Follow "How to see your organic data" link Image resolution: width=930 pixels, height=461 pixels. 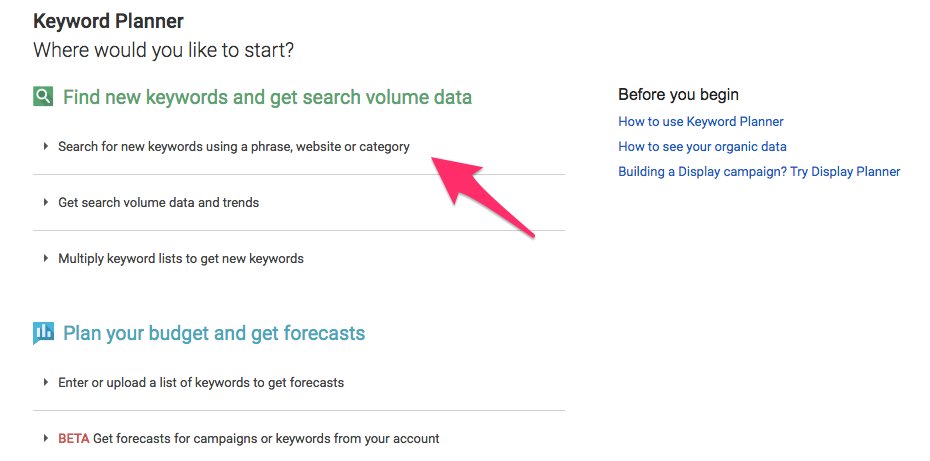tap(702, 146)
